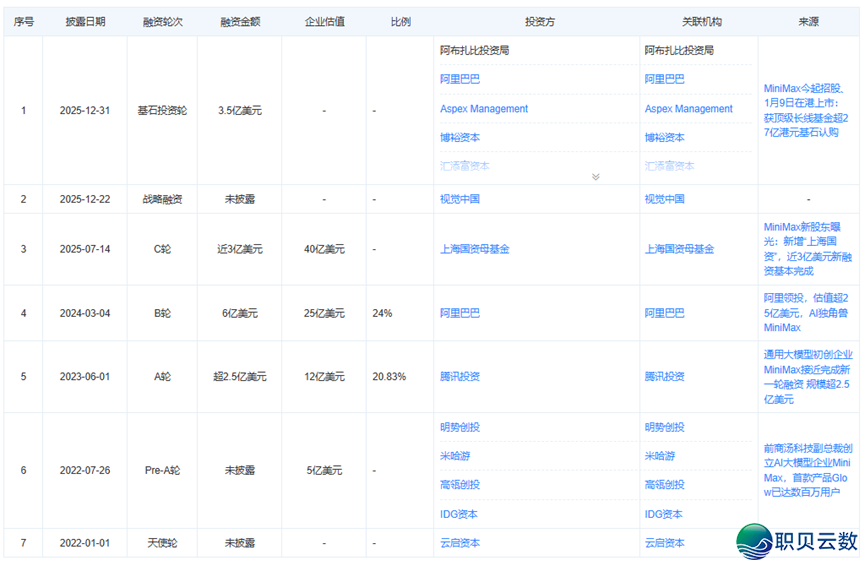Open 博裕资本 in the 关联机构 column
This screenshot has height=566, width=865.
tap(664, 138)
